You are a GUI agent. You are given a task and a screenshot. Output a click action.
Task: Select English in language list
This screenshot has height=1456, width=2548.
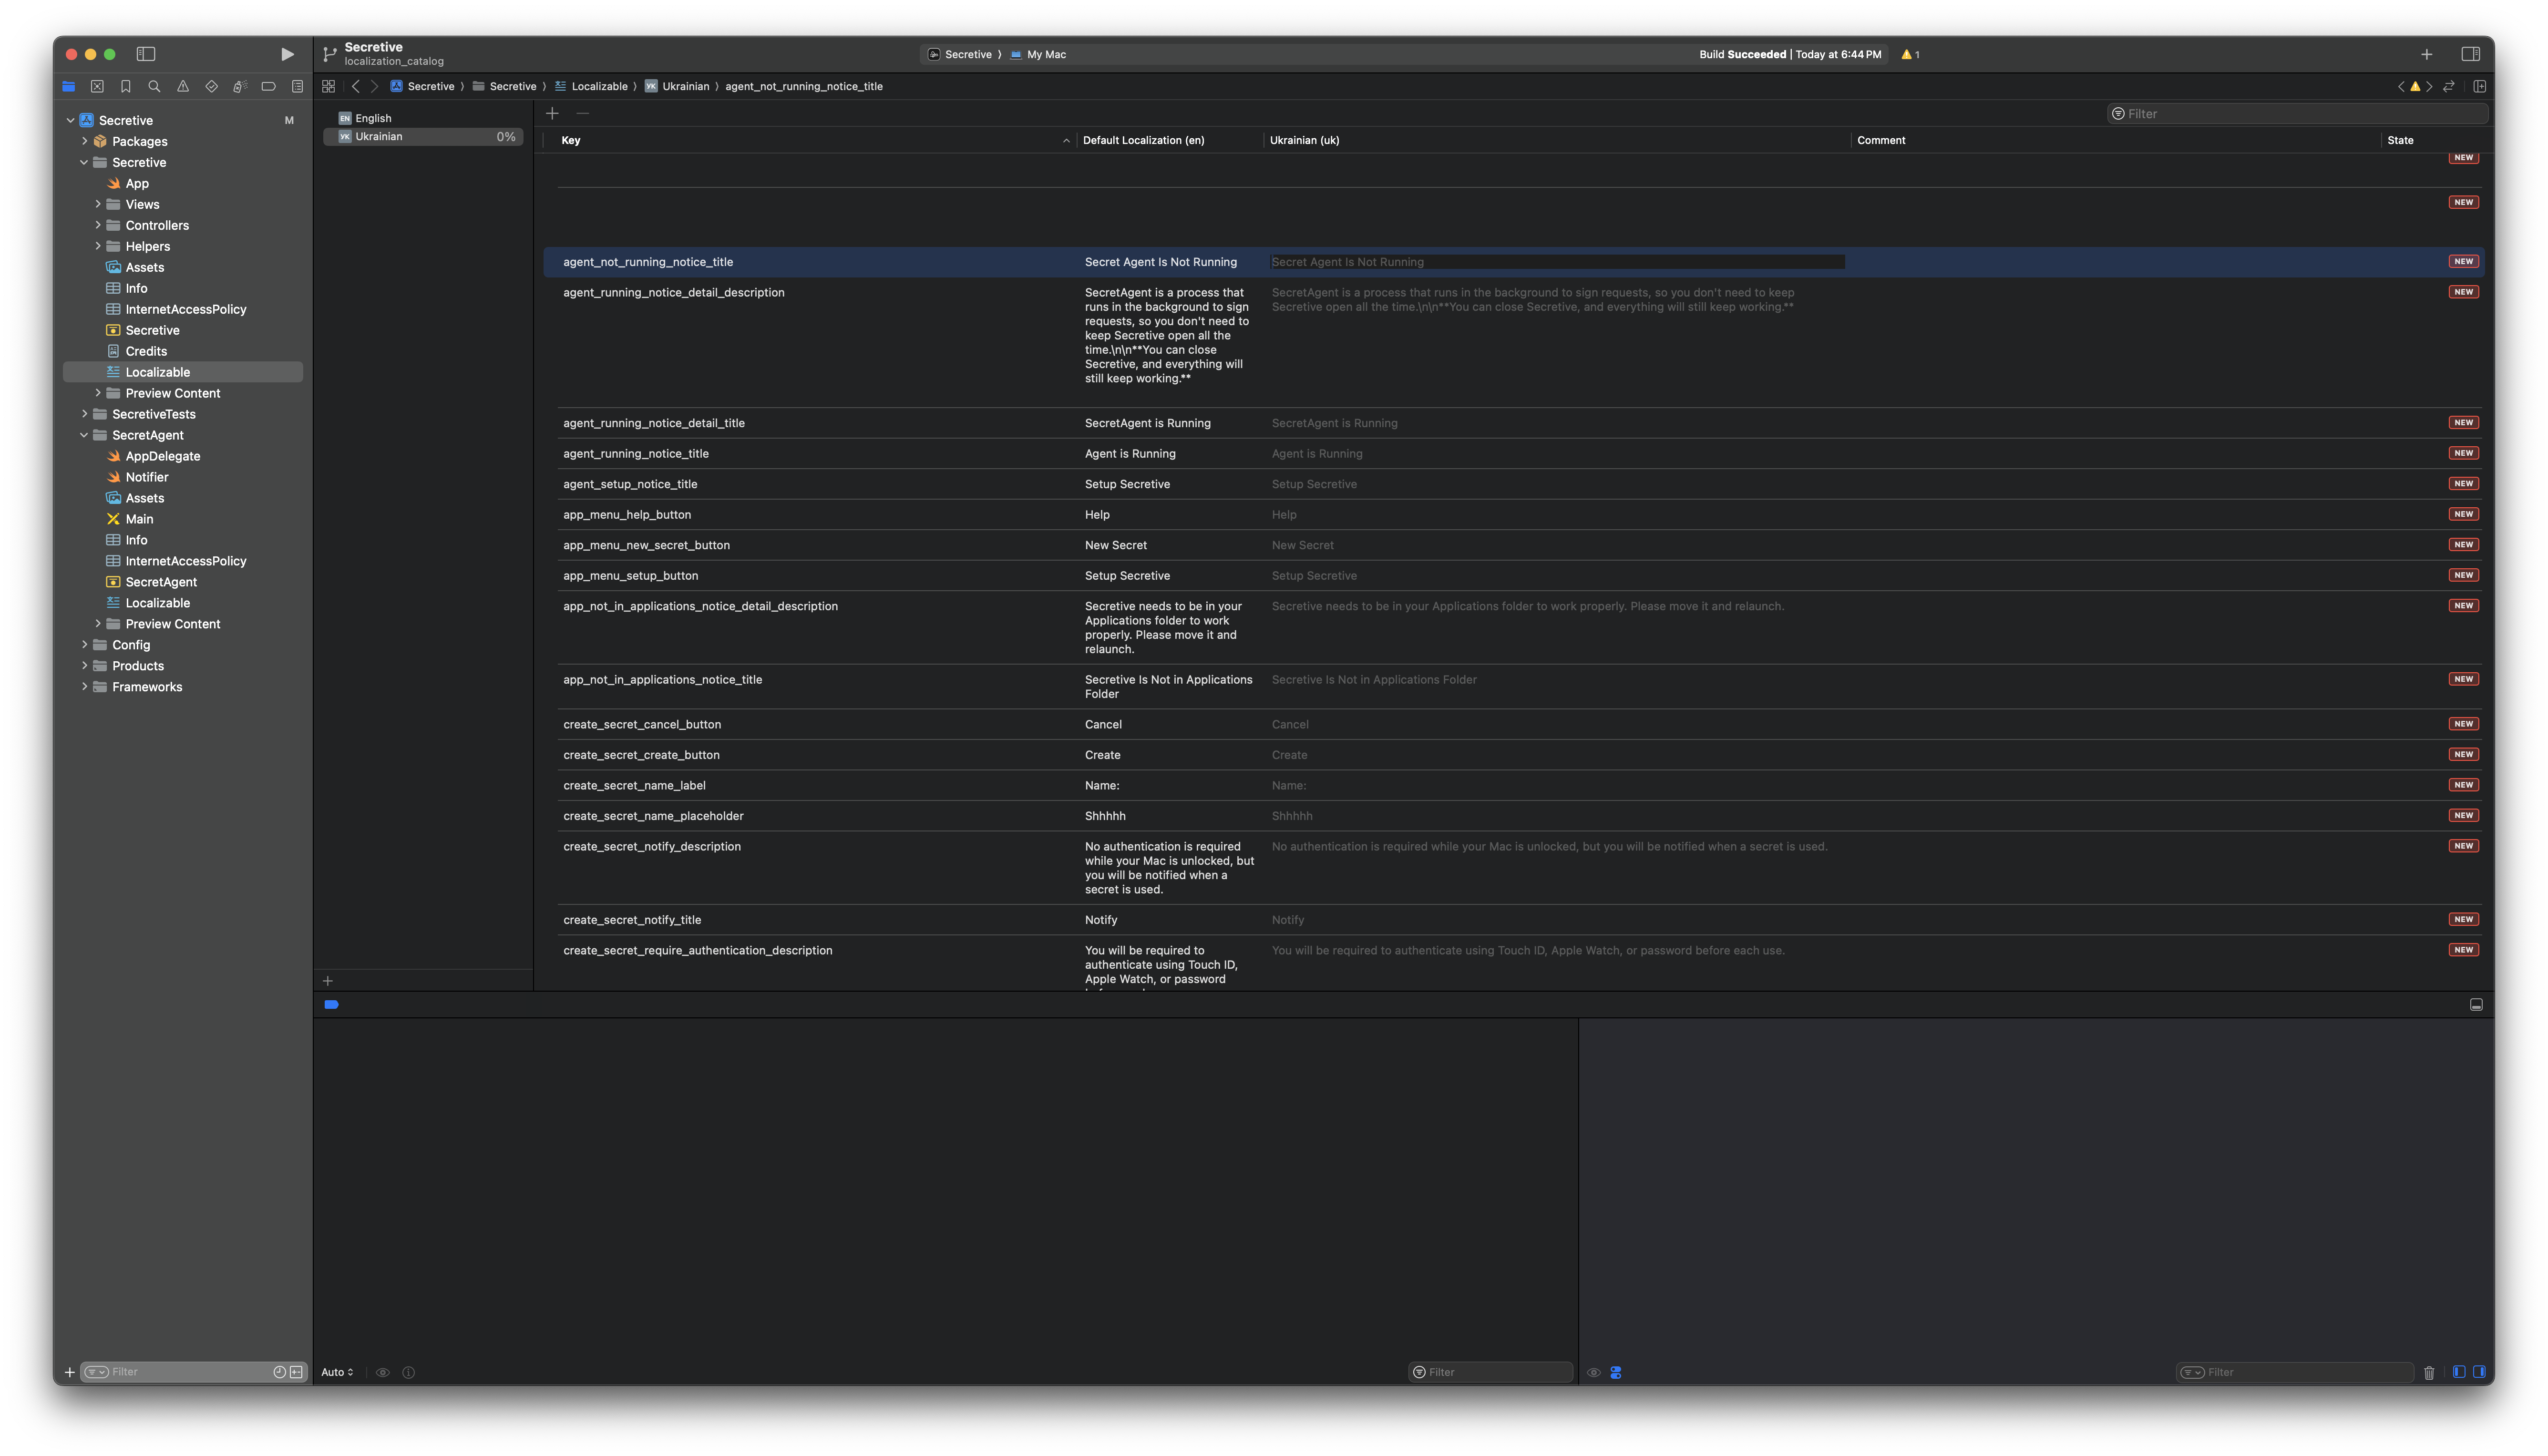pyautogui.click(x=373, y=118)
